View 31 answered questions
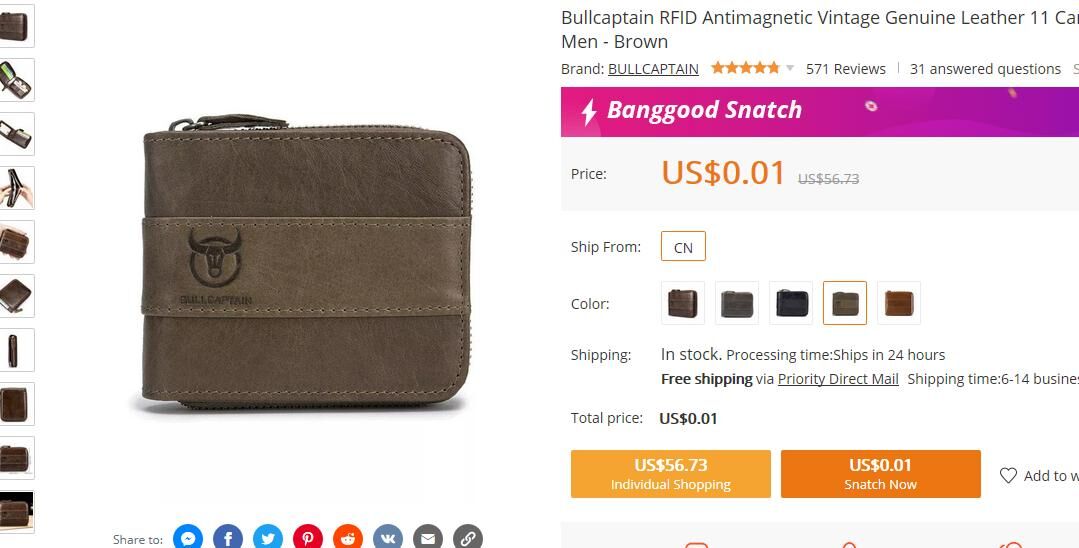1079x548 pixels. pyautogui.click(x=985, y=69)
